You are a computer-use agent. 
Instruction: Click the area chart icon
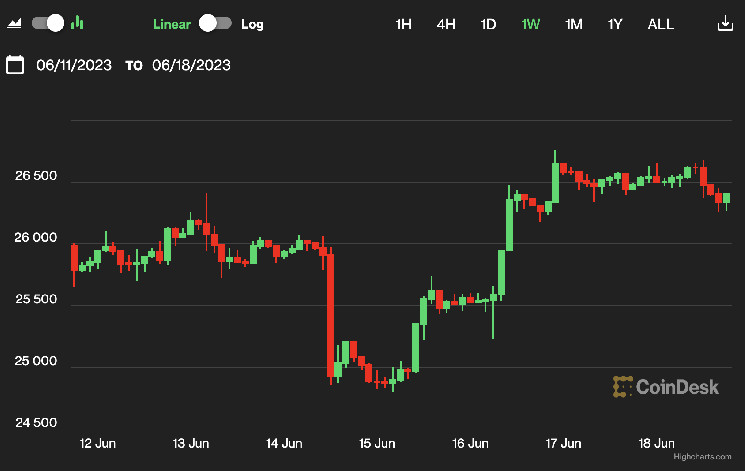[15, 23]
